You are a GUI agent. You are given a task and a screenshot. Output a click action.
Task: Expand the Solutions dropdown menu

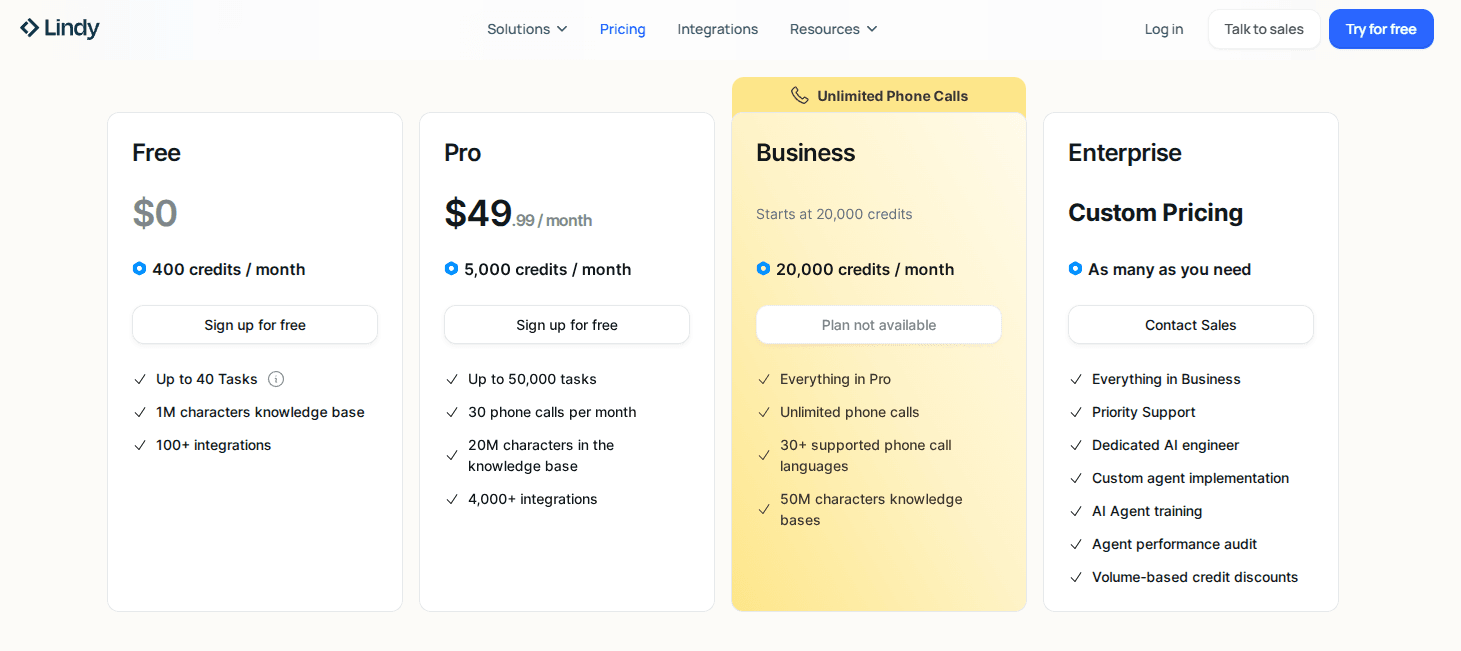tap(527, 29)
